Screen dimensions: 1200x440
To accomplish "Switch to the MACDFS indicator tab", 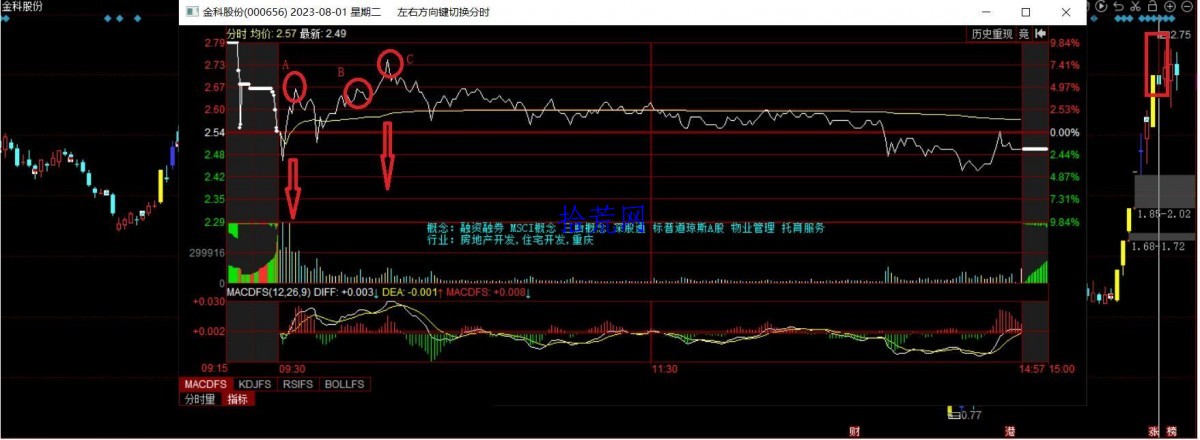I will (x=205, y=384).
